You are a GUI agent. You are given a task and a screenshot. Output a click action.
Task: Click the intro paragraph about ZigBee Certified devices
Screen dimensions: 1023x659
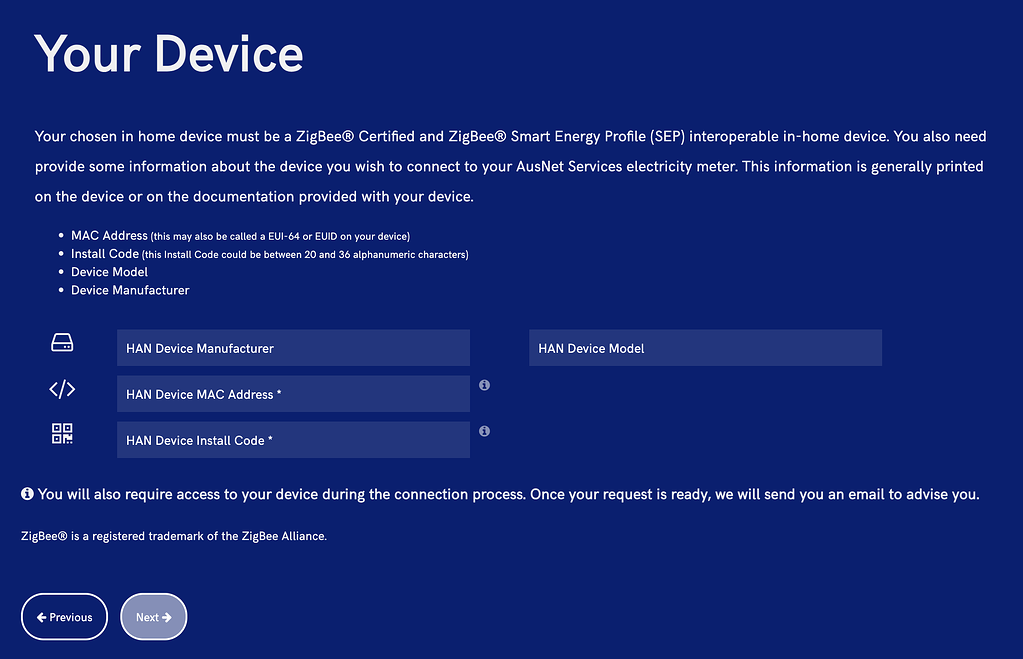point(509,166)
